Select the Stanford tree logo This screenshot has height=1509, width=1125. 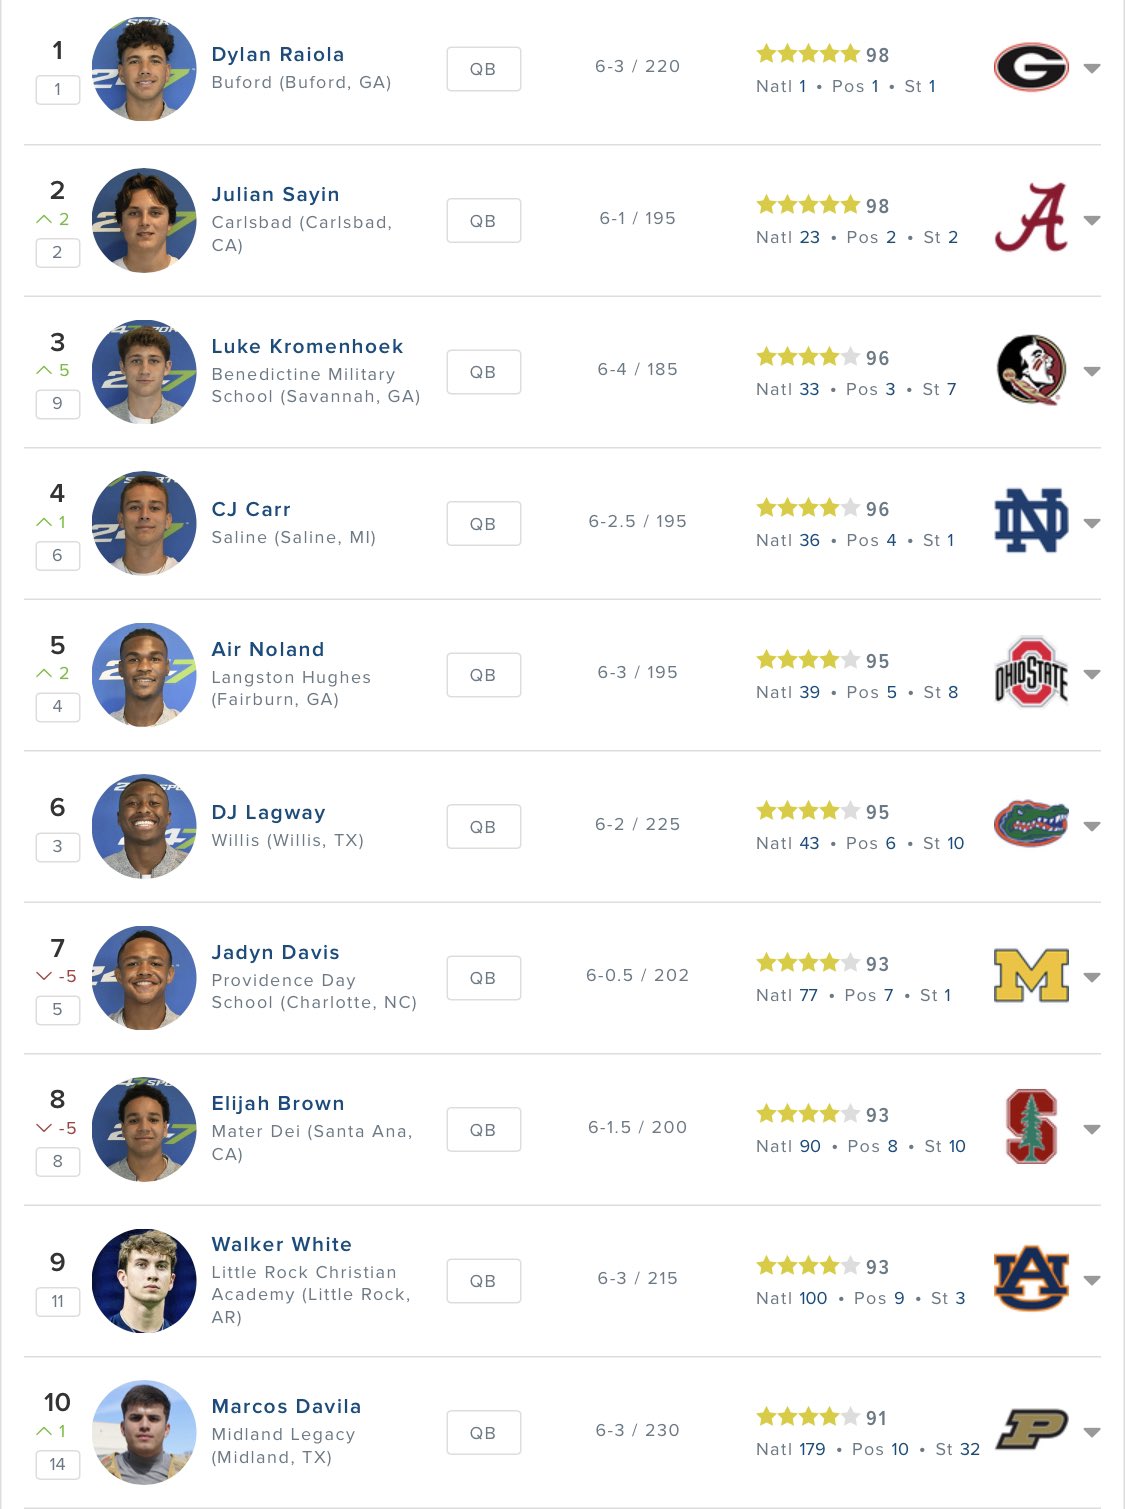coord(1031,1127)
